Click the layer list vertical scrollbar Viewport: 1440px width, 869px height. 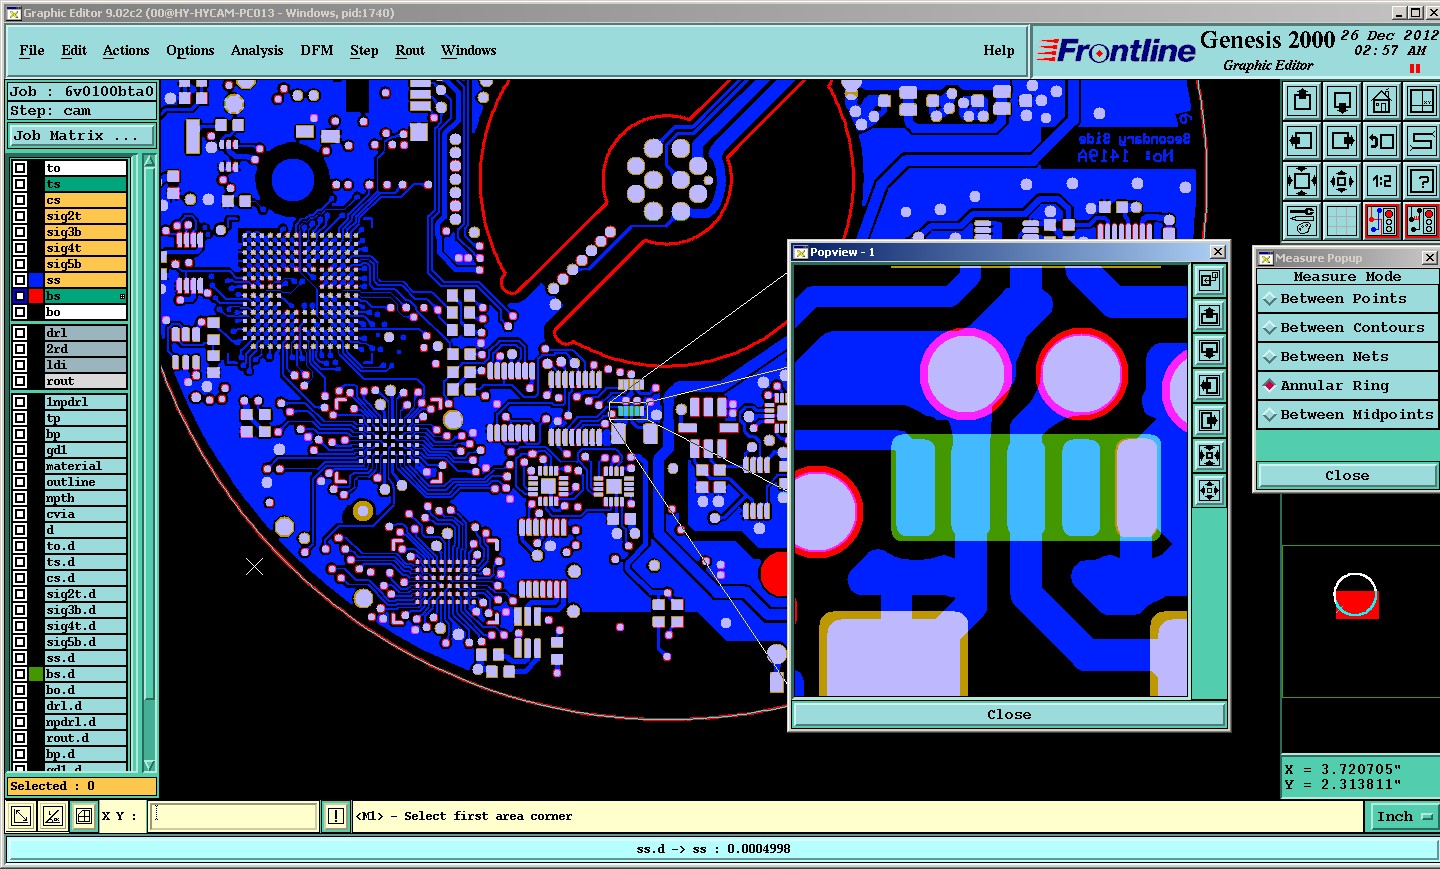pyautogui.click(x=149, y=463)
